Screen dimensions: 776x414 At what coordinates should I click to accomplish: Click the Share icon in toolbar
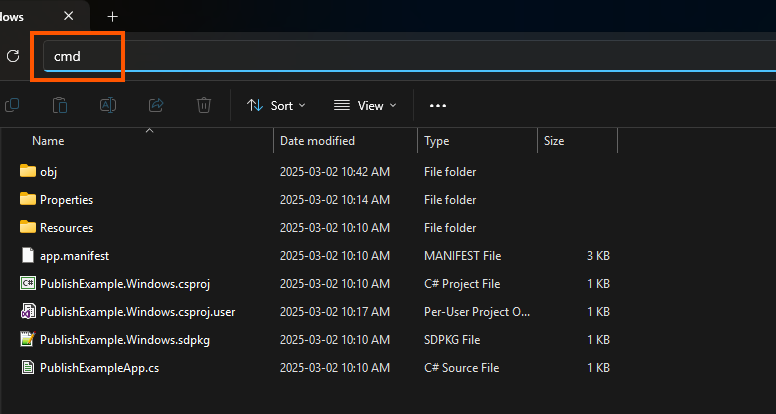click(x=156, y=105)
